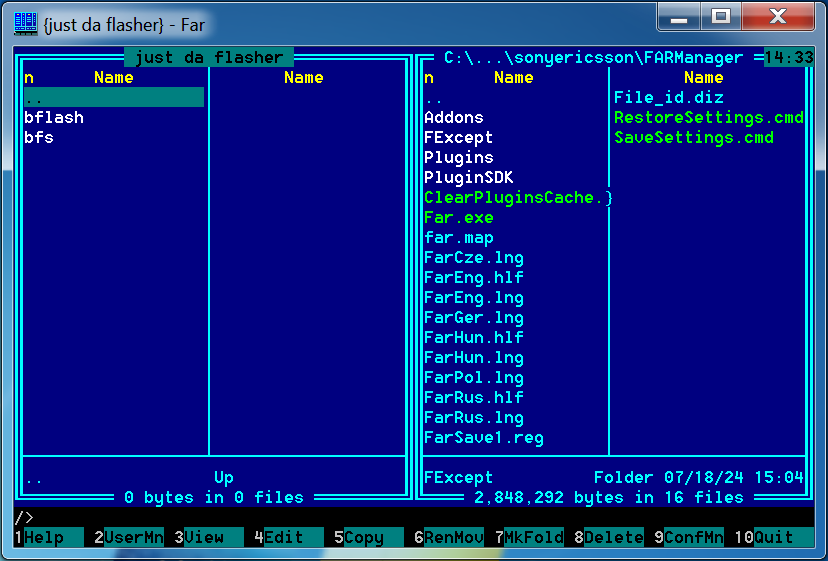This screenshot has width=828, height=561.
Task: Select the highlighted '..' entry in left panel
Action: pos(114,98)
